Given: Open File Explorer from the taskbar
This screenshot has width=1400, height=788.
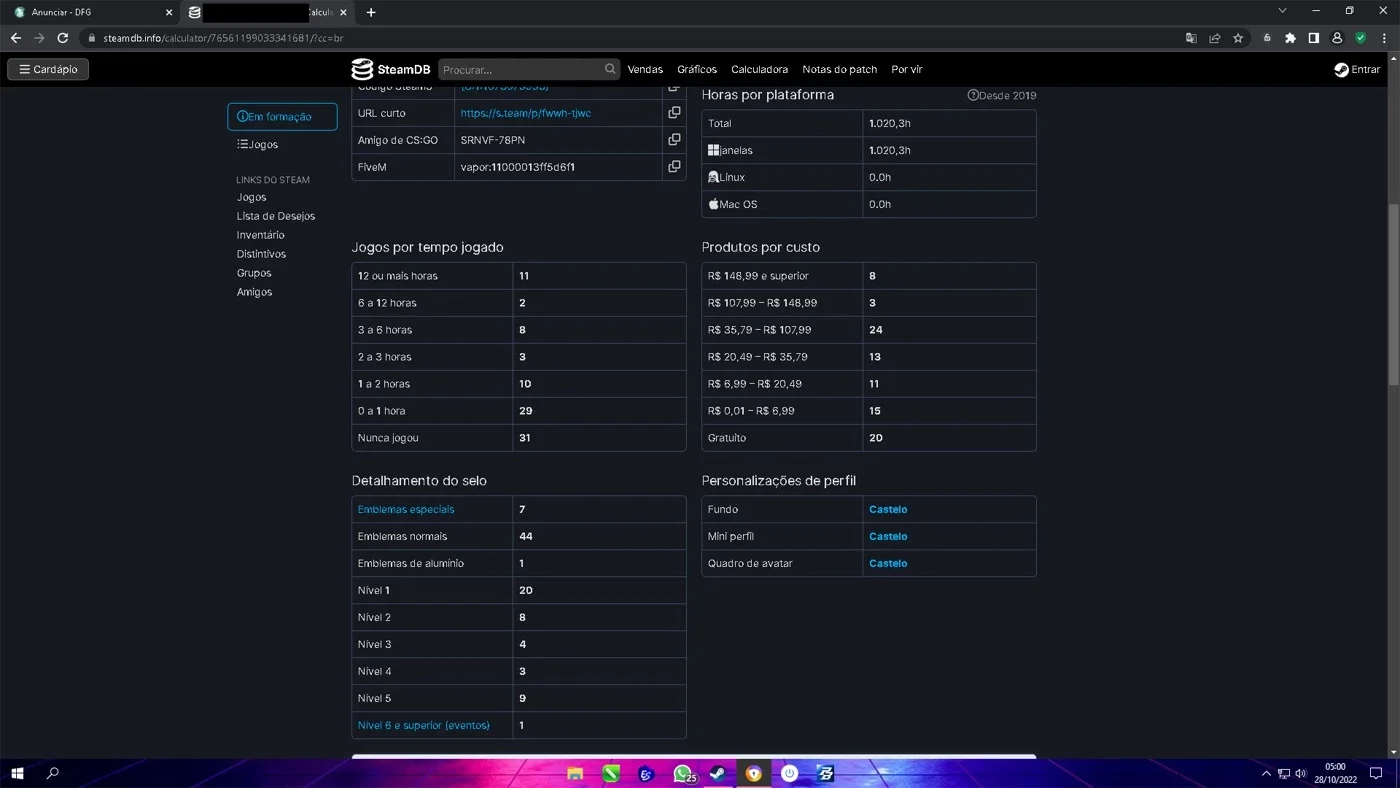Looking at the screenshot, I should coord(575,773).
